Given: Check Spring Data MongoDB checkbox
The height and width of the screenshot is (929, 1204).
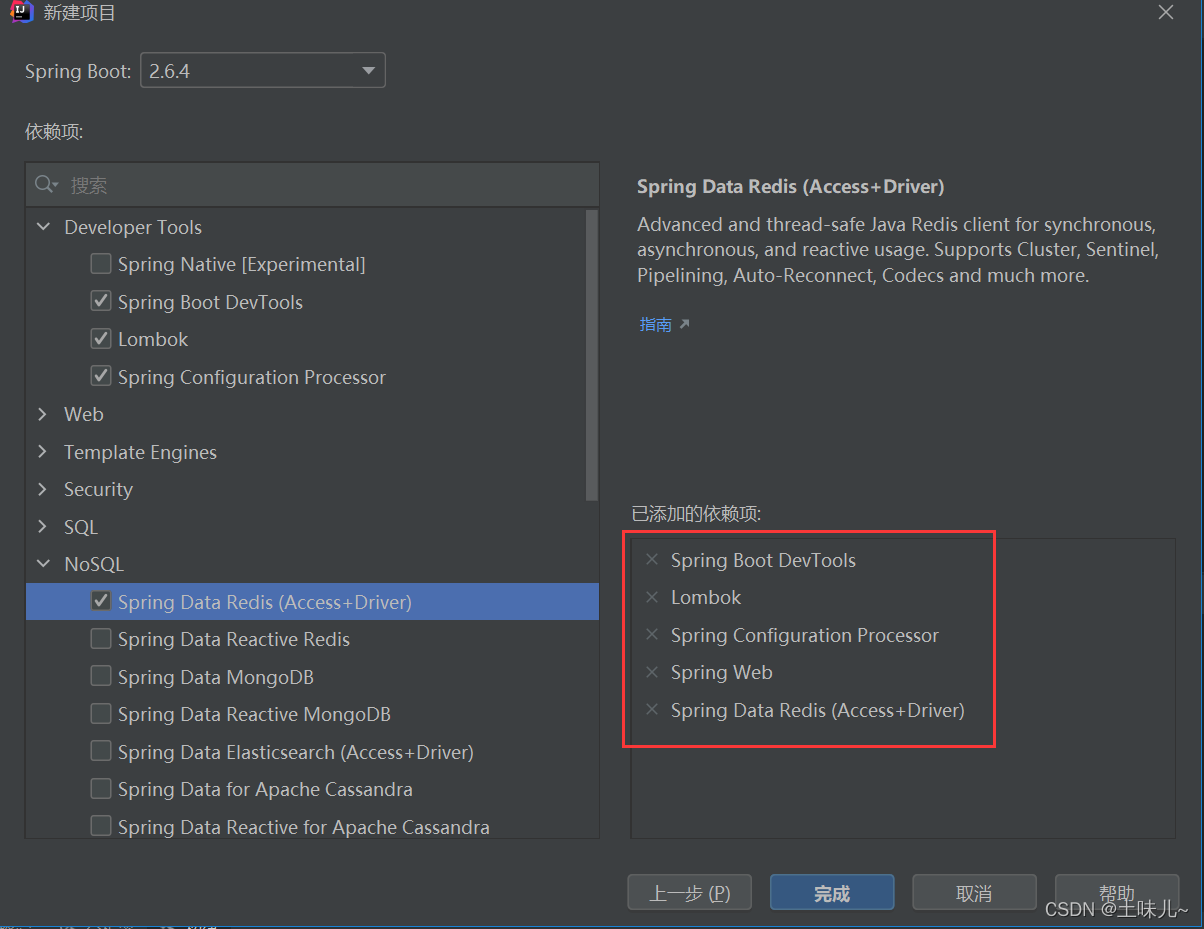Looking at the screenshot, I should (101, 677).
